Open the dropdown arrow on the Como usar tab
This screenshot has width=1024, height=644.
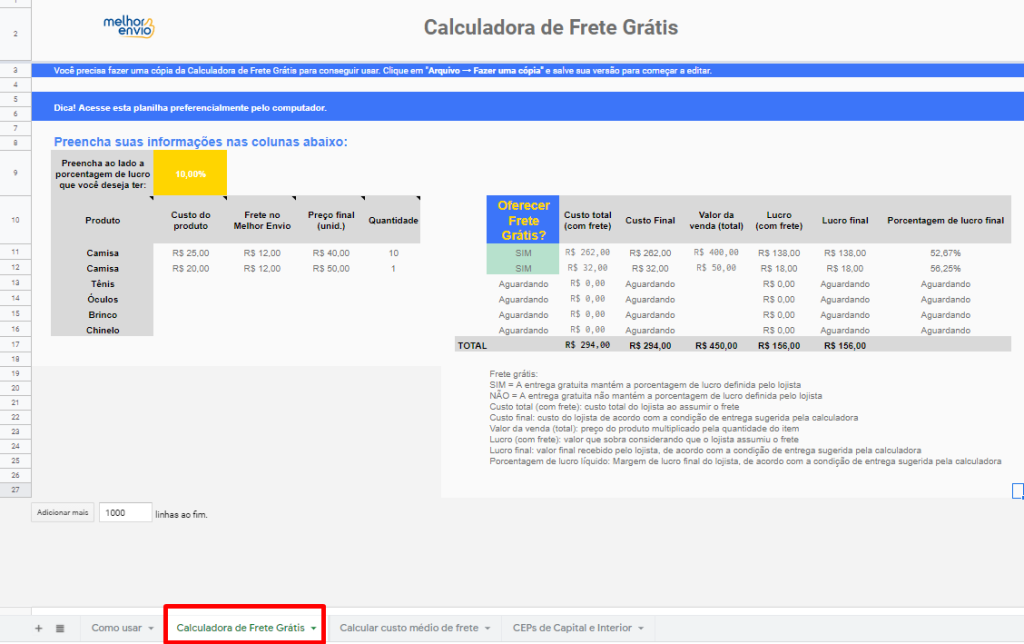(x=151, y=627)
